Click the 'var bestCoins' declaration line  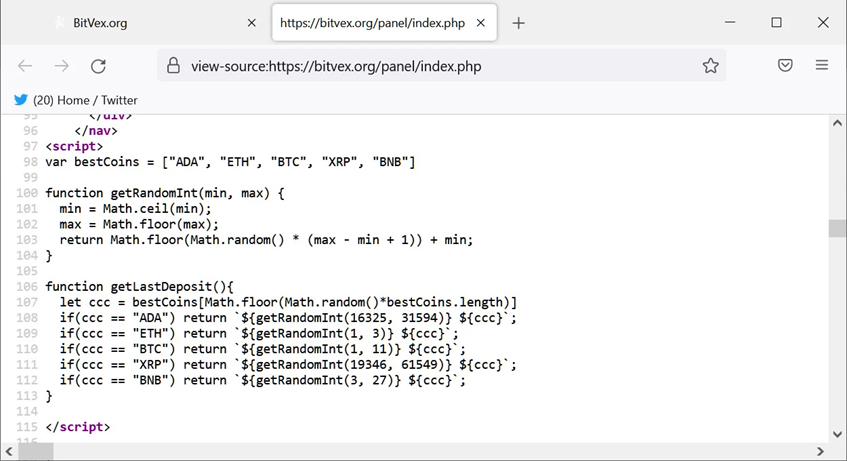coord(230,162)
